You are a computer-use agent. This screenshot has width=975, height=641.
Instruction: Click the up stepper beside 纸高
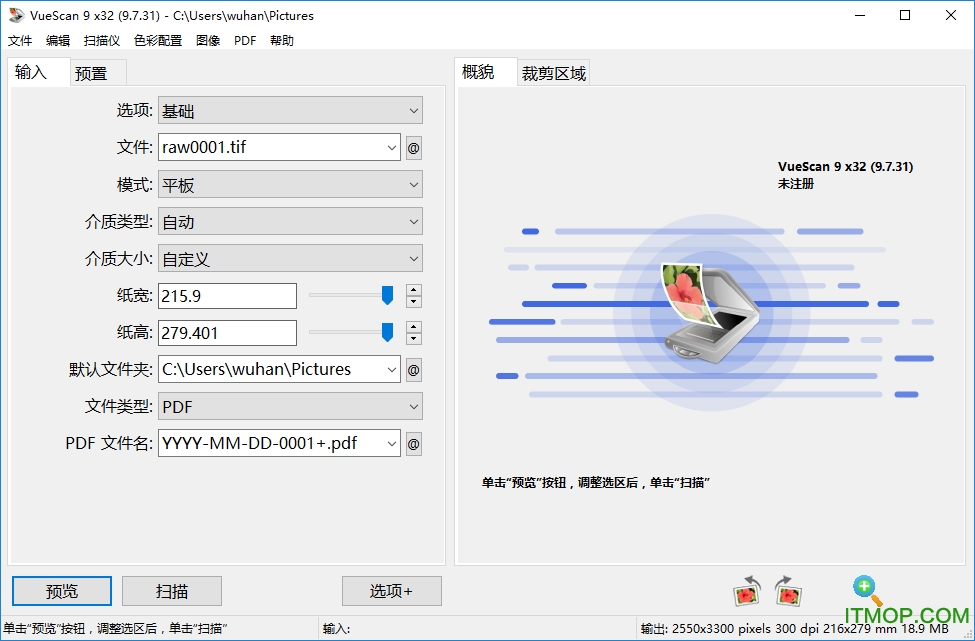pyautogui.click(x=413, y=327)
